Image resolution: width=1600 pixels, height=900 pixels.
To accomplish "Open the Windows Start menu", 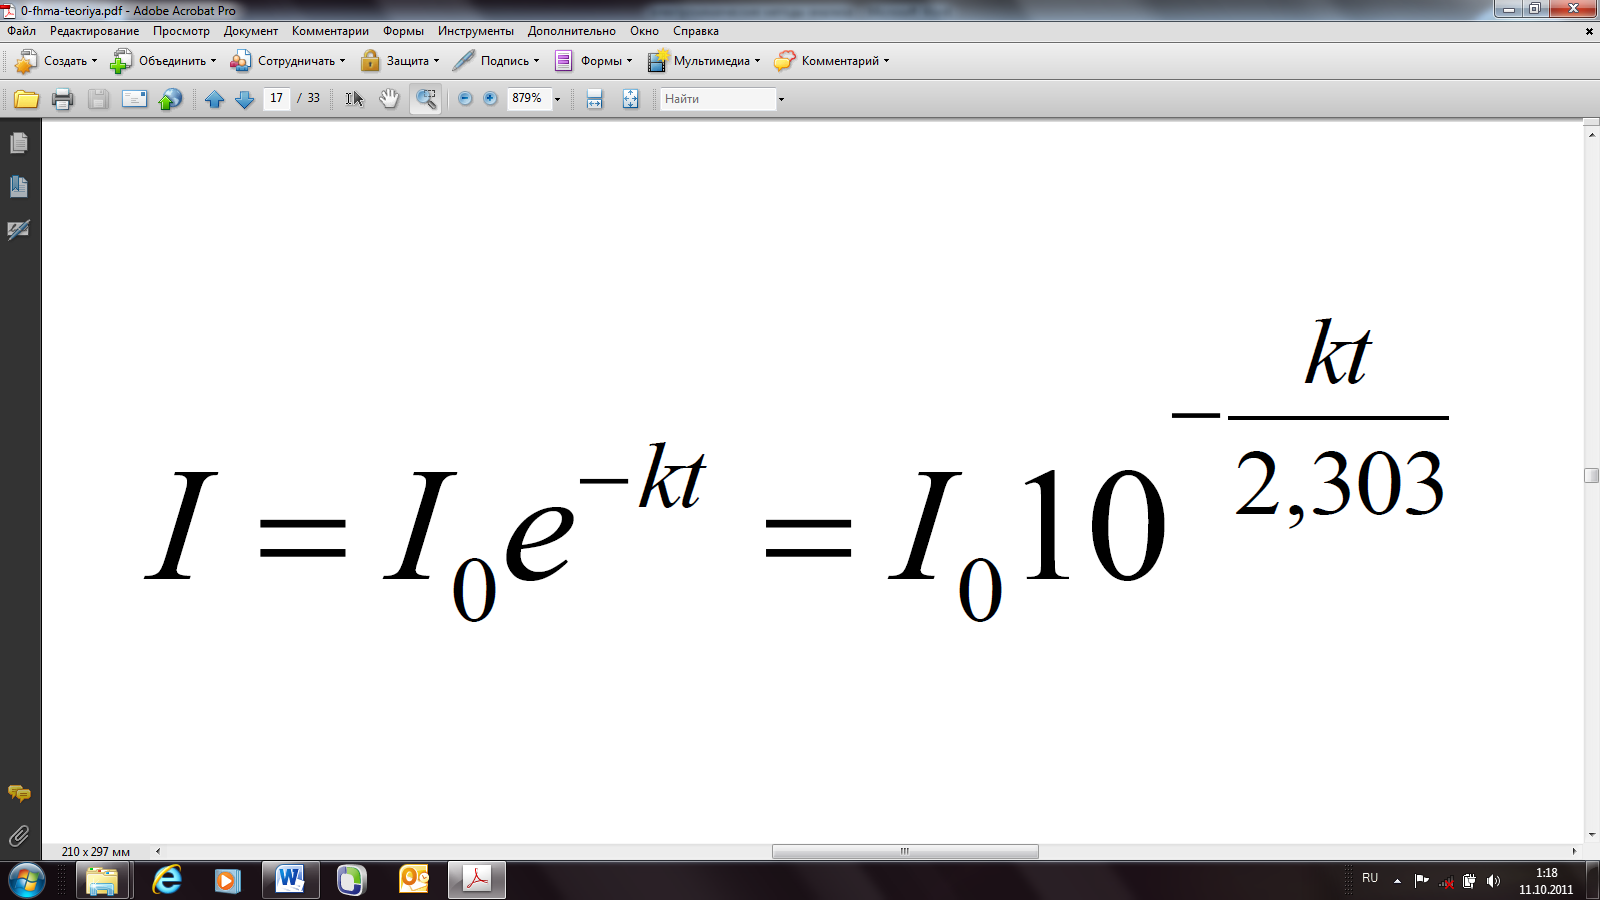I will (x=26, y=881).
